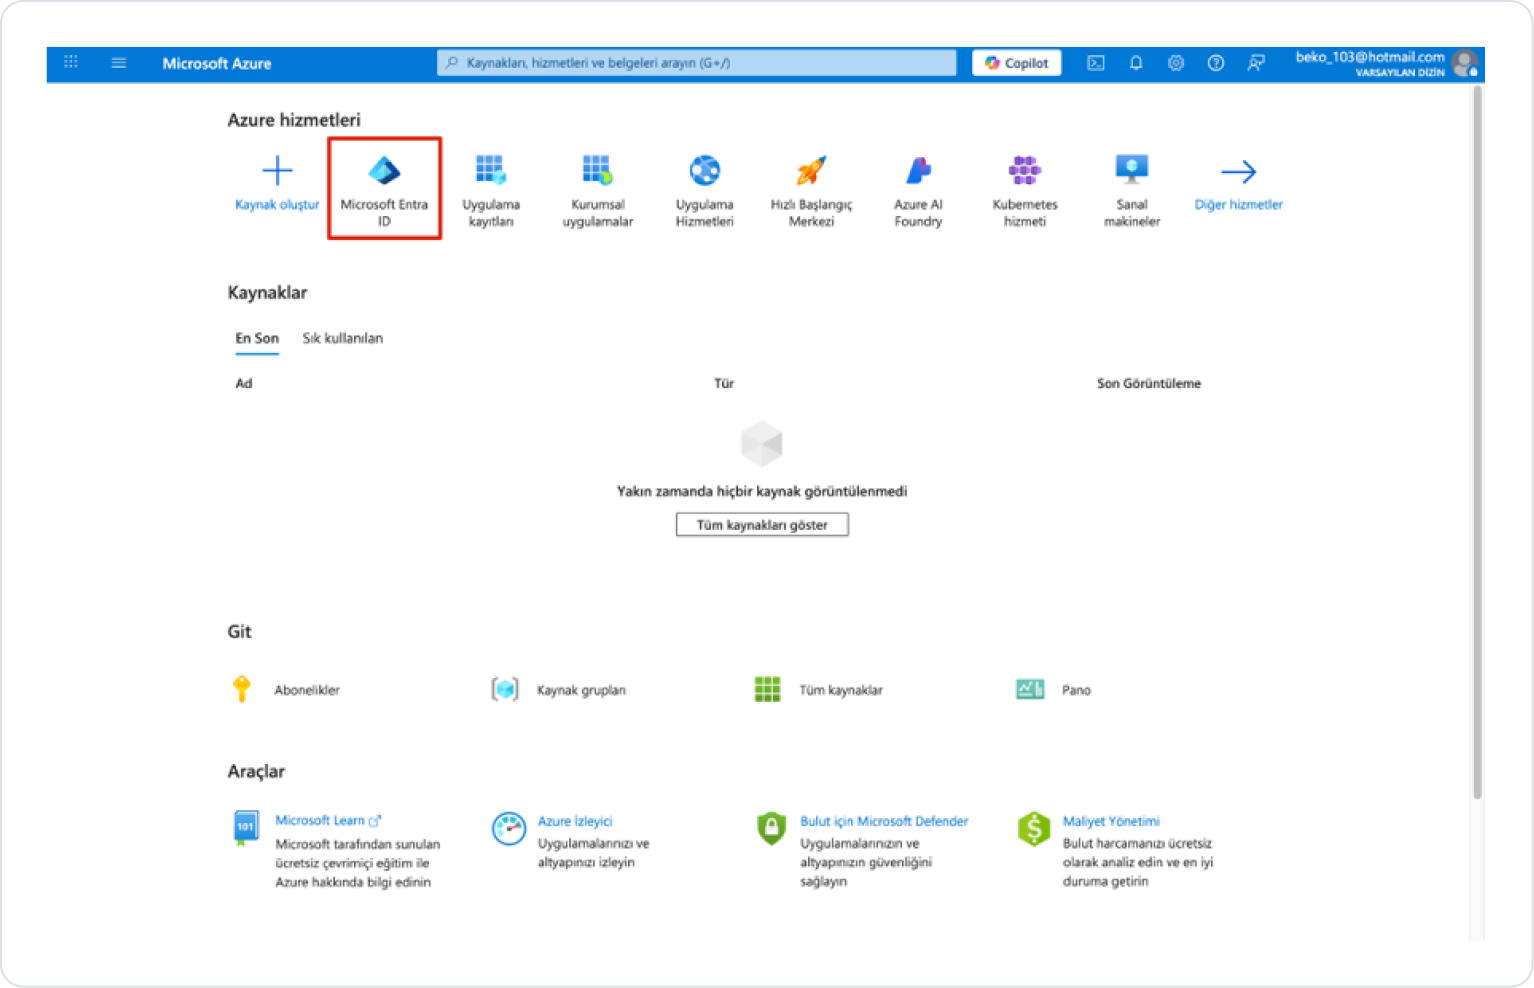The image size is (1534, 988).
Task: Click the Ad column header
Action: click(244, 383)
